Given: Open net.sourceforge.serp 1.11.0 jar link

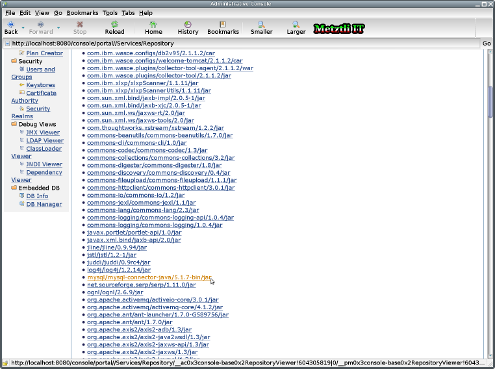Looking at the screenshot, I should coord(141,285).
